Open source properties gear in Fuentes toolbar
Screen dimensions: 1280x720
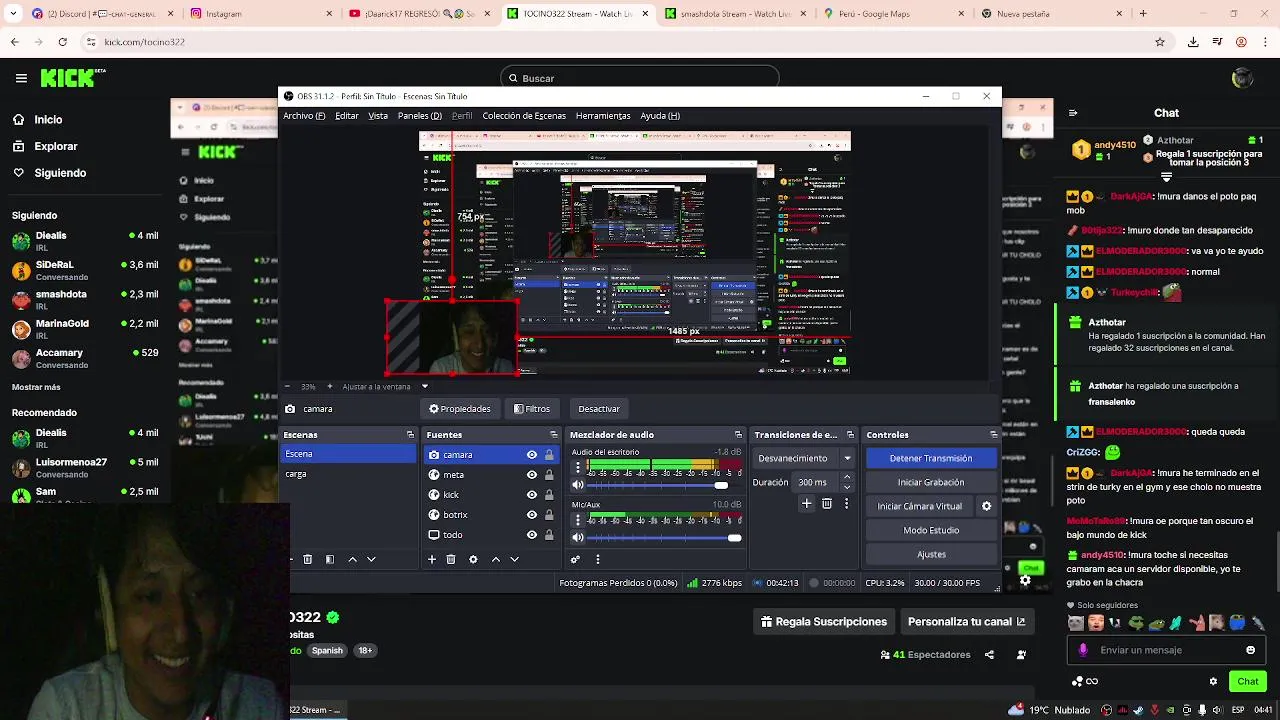click(x=473, y=560)
